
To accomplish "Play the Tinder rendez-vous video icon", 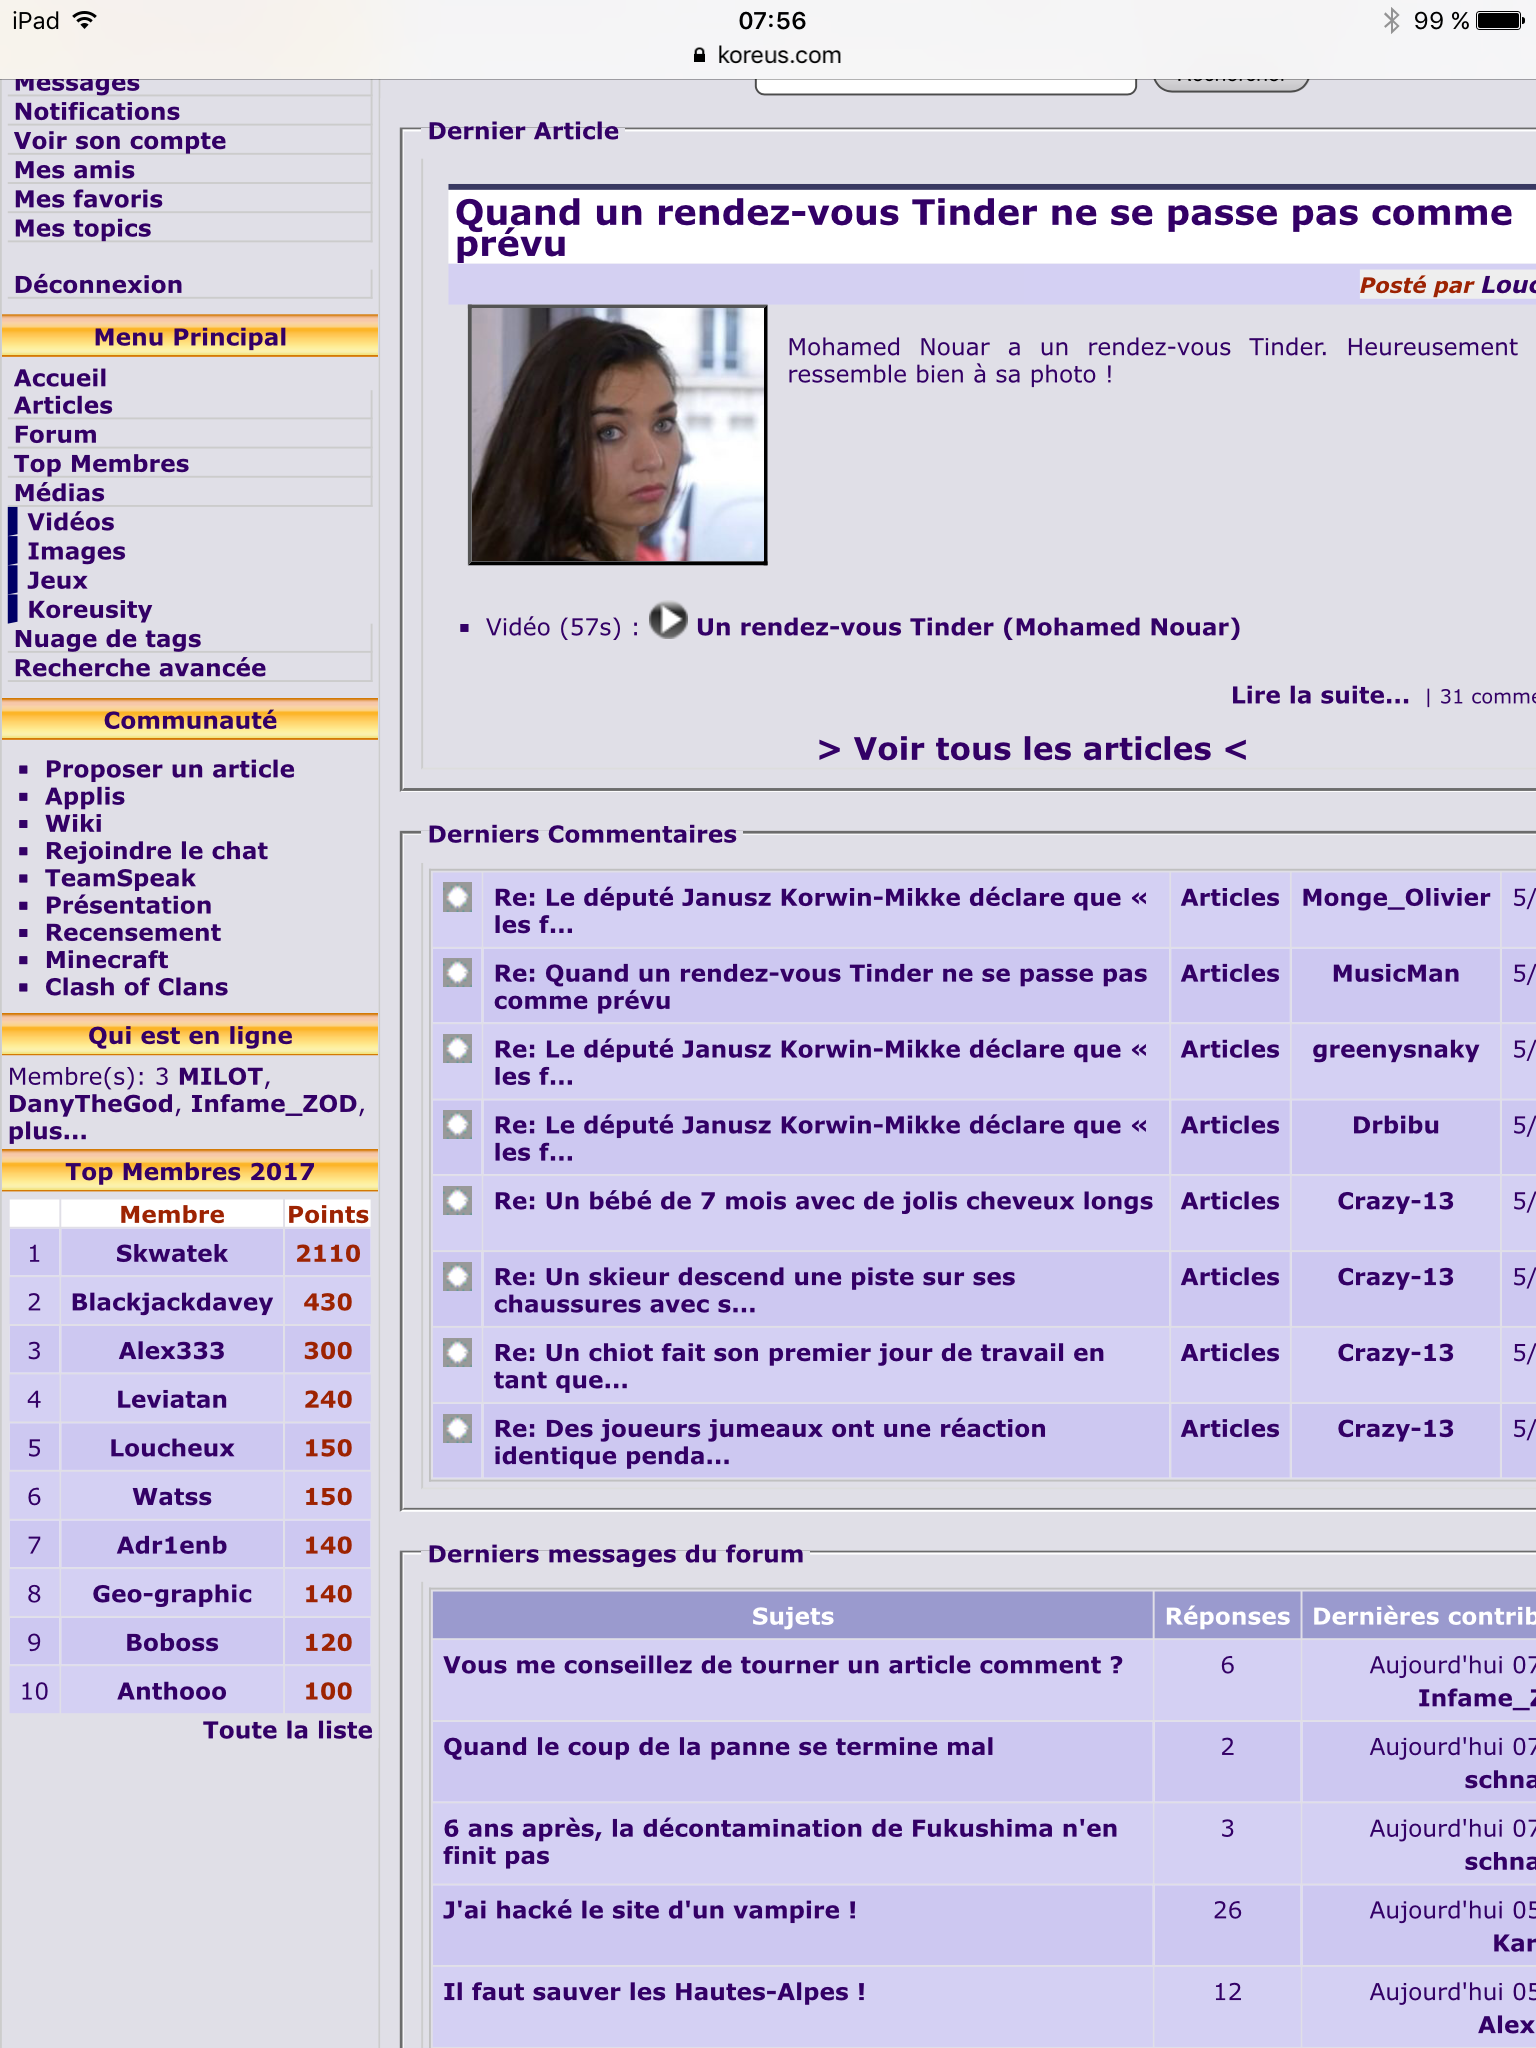I will (x=668, y=621).
